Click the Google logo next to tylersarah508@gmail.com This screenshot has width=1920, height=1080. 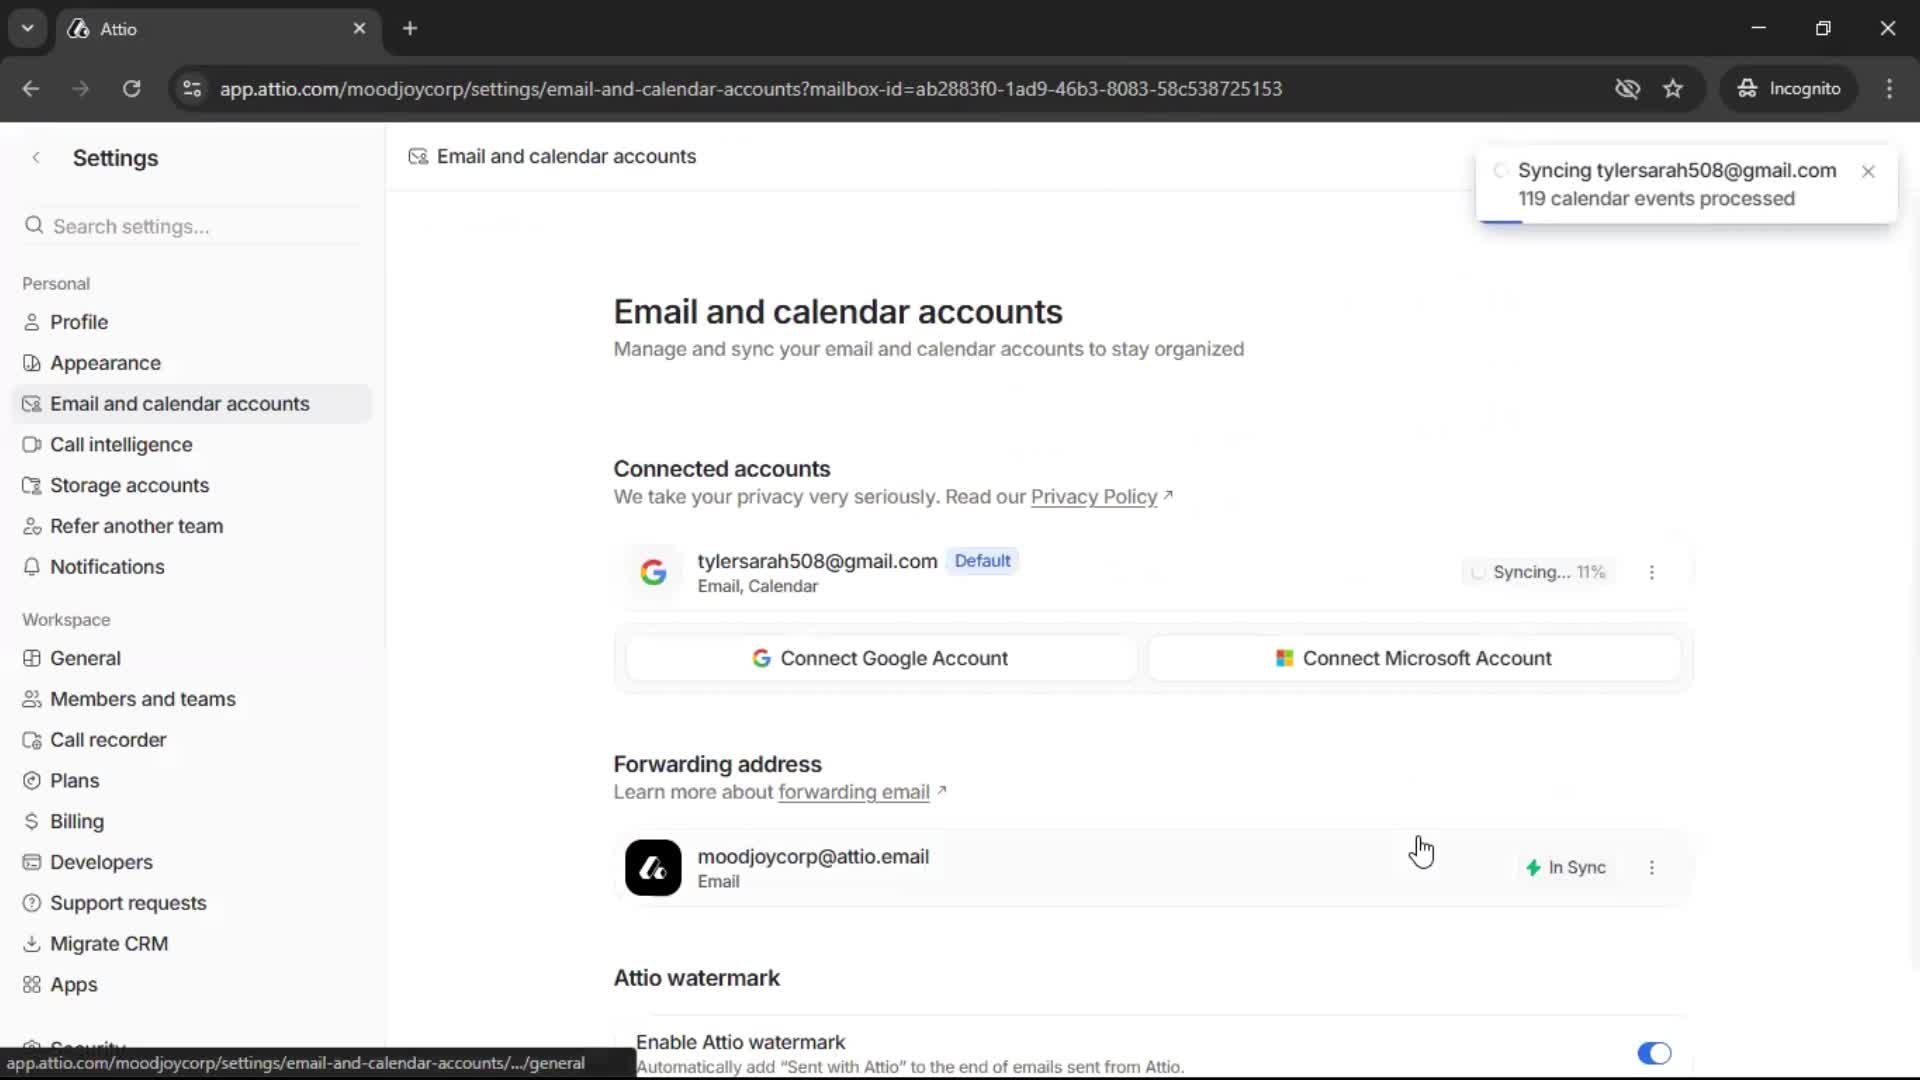654,572
